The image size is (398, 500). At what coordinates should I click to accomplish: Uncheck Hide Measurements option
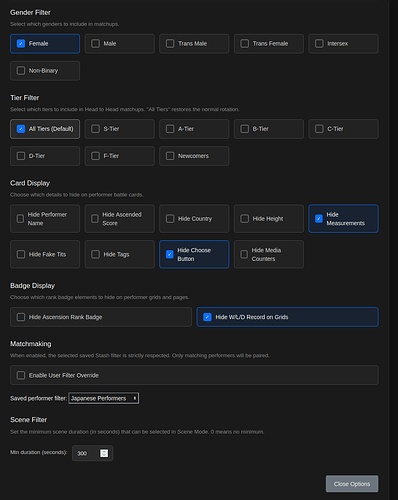319,219
